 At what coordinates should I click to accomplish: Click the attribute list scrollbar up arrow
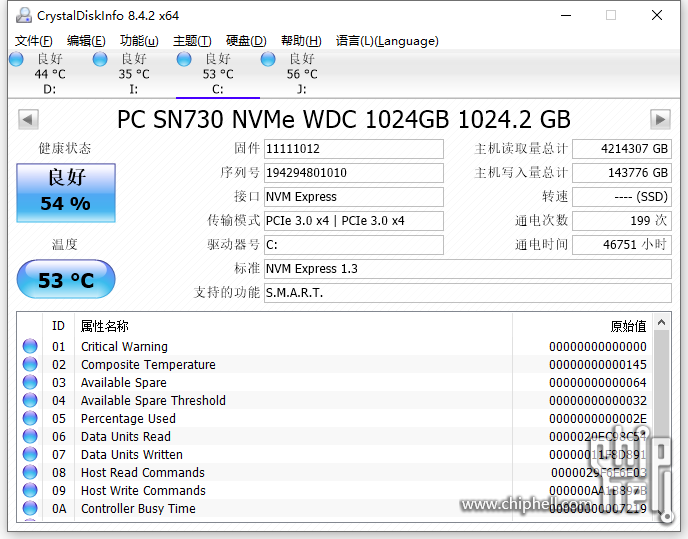pos(662,323)
